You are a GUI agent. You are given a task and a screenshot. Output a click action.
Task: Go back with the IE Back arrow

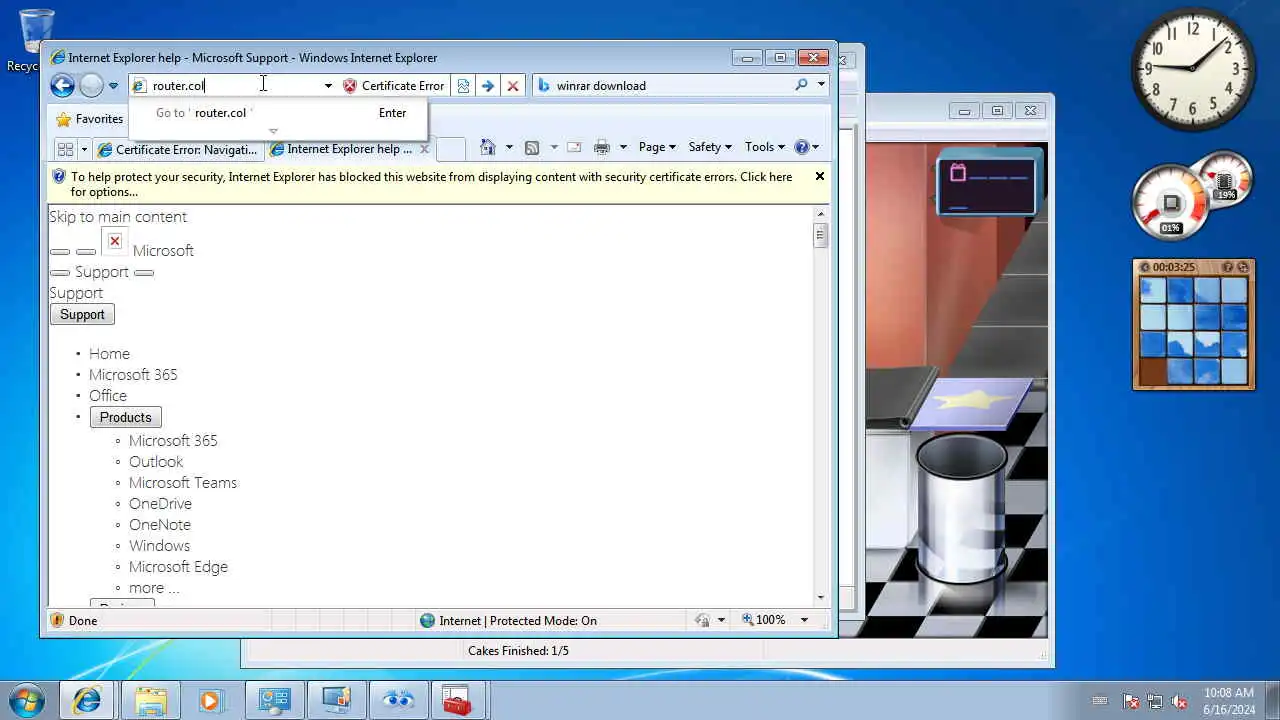[62, 86]
